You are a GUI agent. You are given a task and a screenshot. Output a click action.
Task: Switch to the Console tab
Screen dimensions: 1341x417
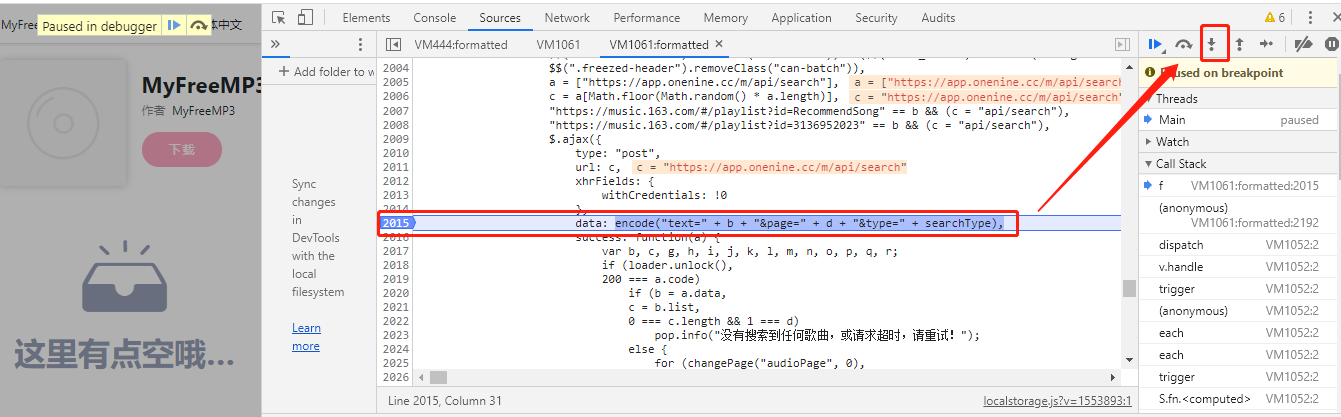435,17
